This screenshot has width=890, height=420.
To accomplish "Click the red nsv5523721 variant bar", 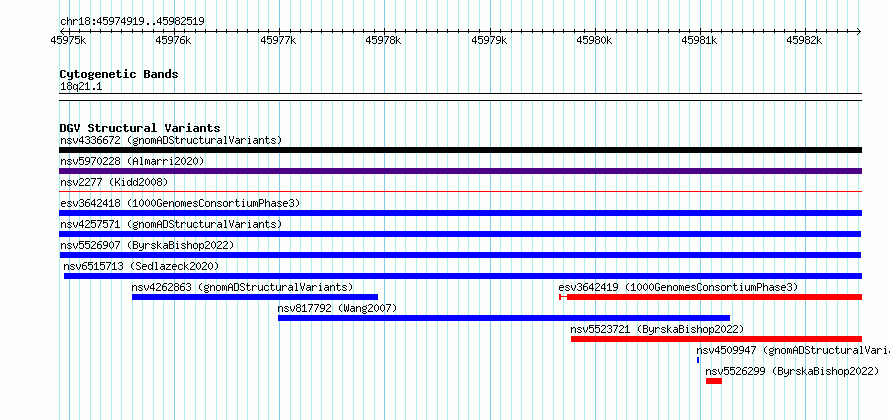I will (716, 339).
